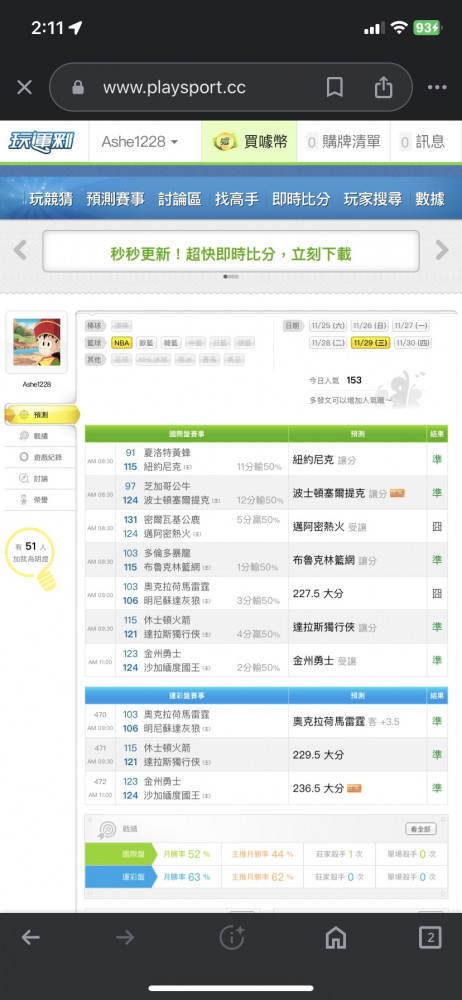462x1000 pixels.
Task: Choose date 11/25 (六)
Action: (x=328, y=325)
